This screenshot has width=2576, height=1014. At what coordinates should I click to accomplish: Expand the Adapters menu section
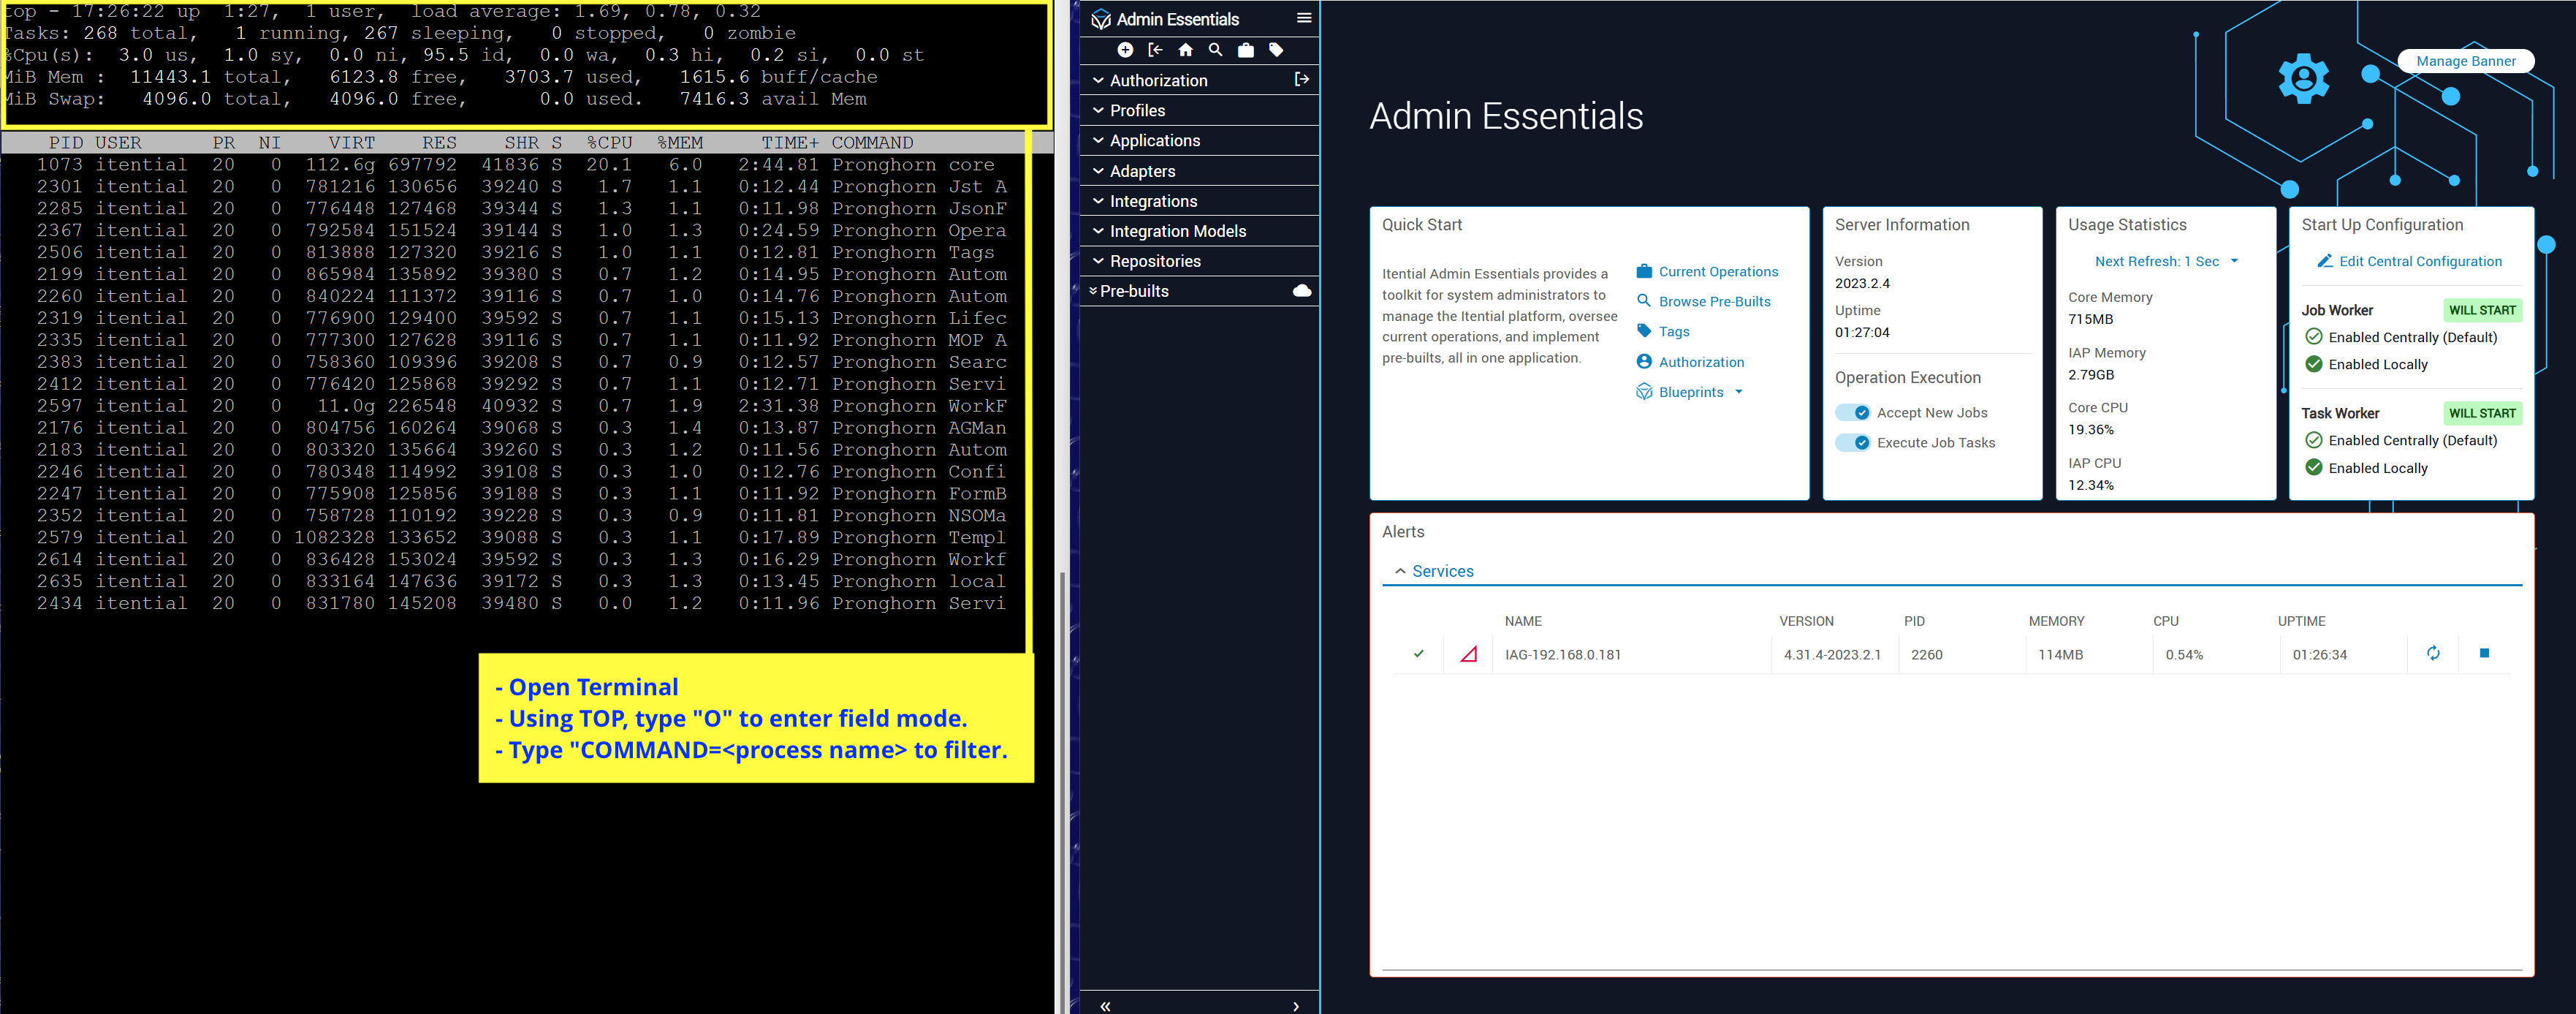[1142, 171]
